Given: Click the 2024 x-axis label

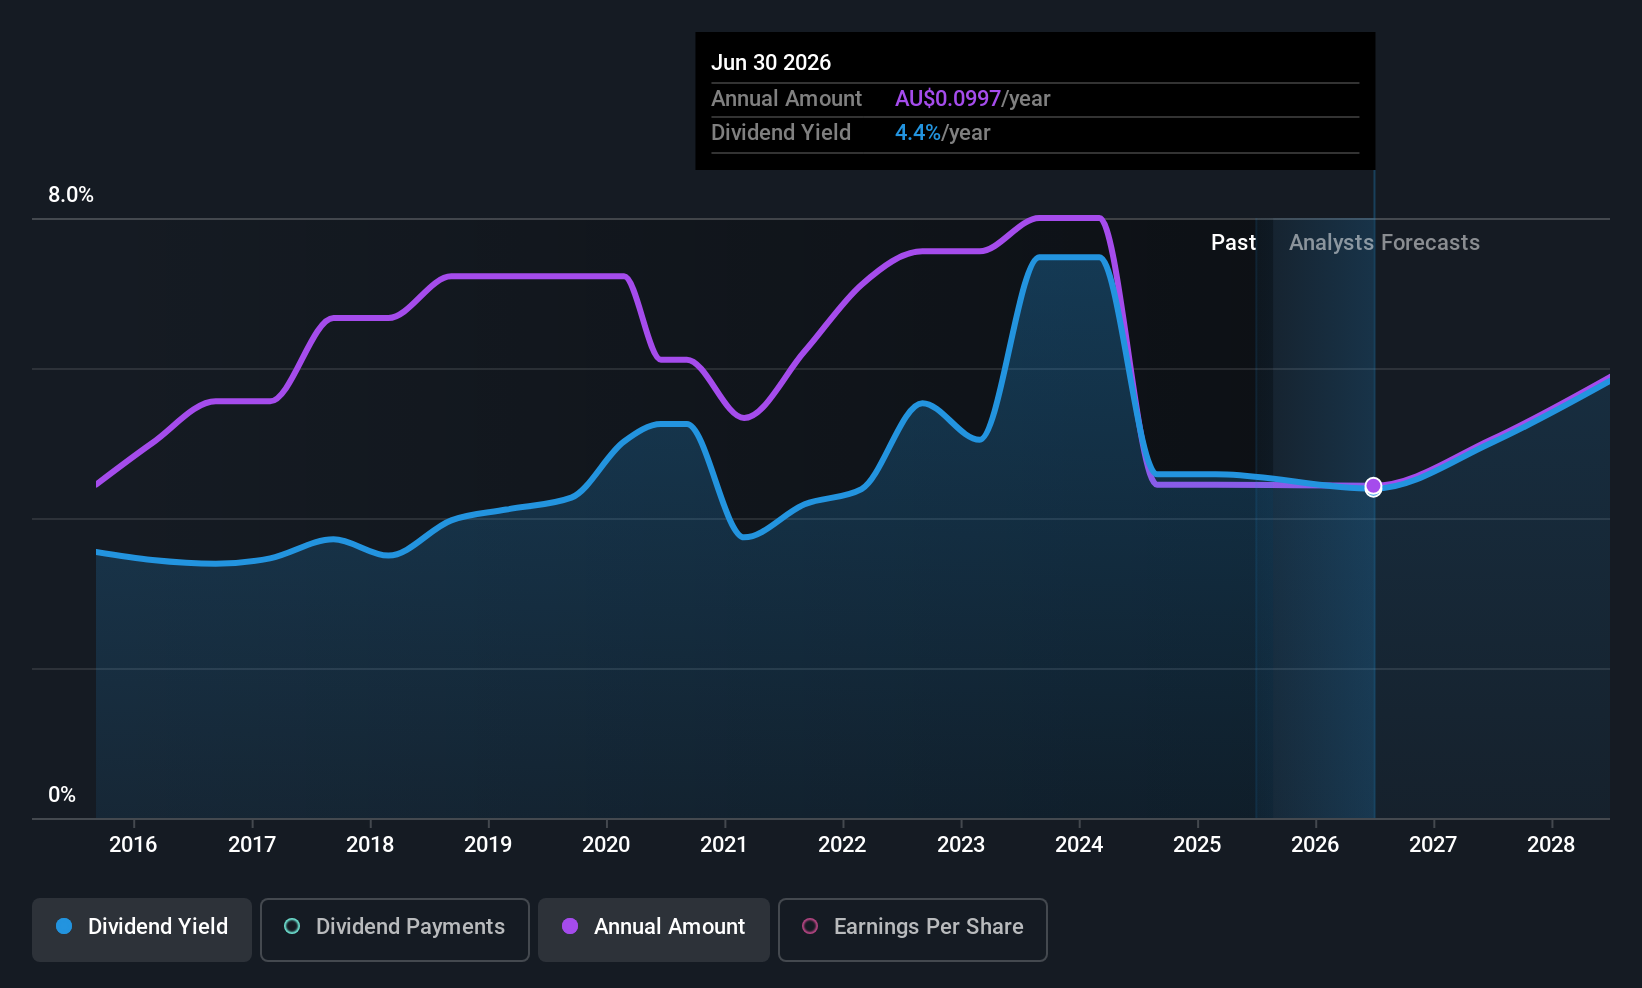Looking at the screenshot, I should (1079, 845).
